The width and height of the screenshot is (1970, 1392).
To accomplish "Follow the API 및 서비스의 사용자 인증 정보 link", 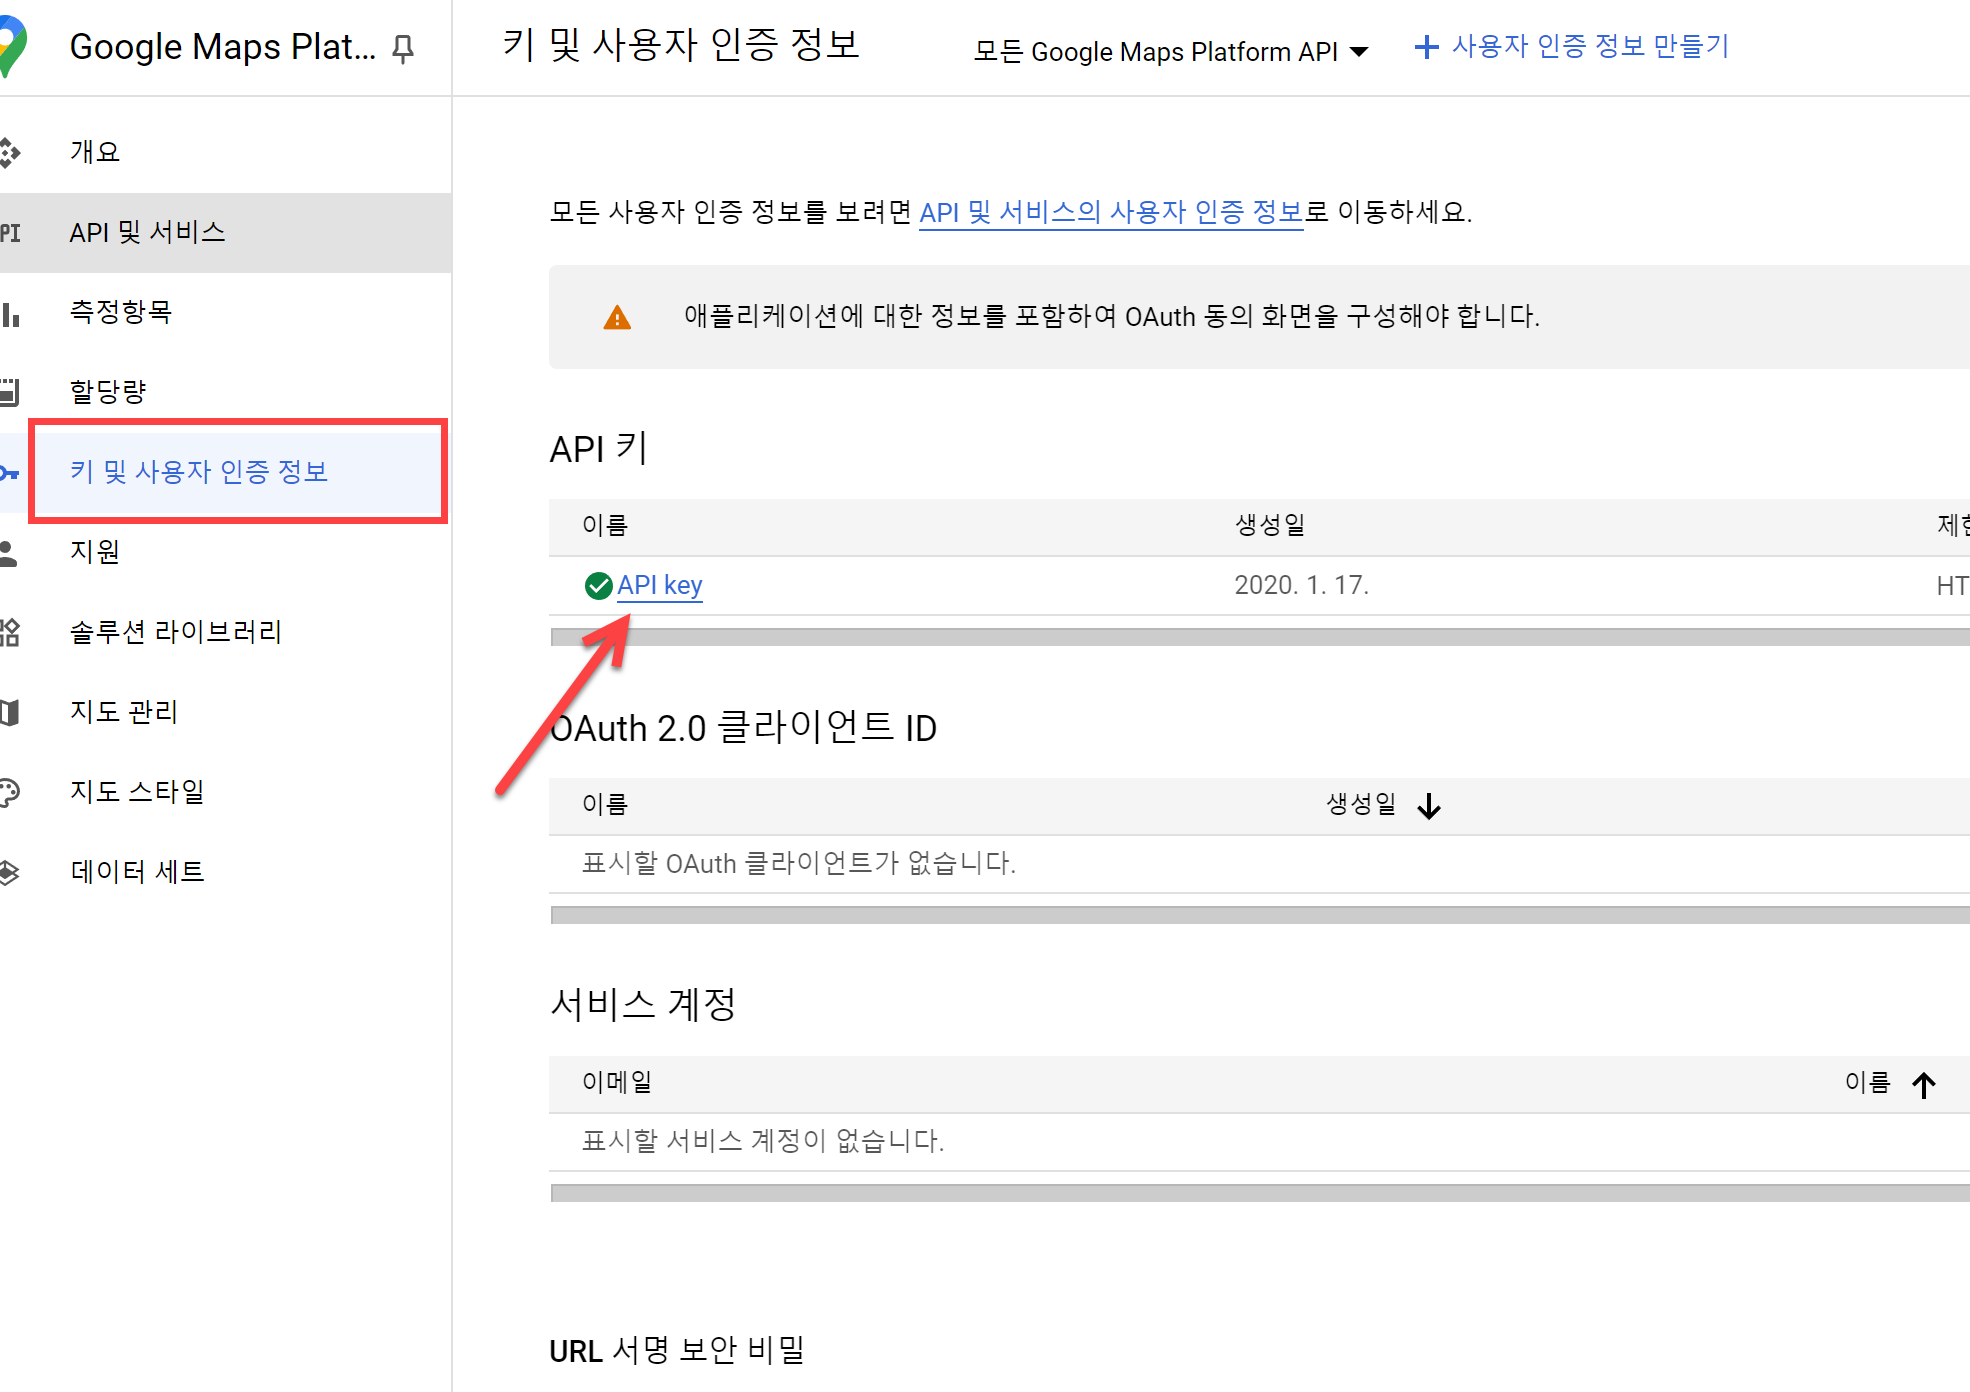I will (x=1110, y=212).
